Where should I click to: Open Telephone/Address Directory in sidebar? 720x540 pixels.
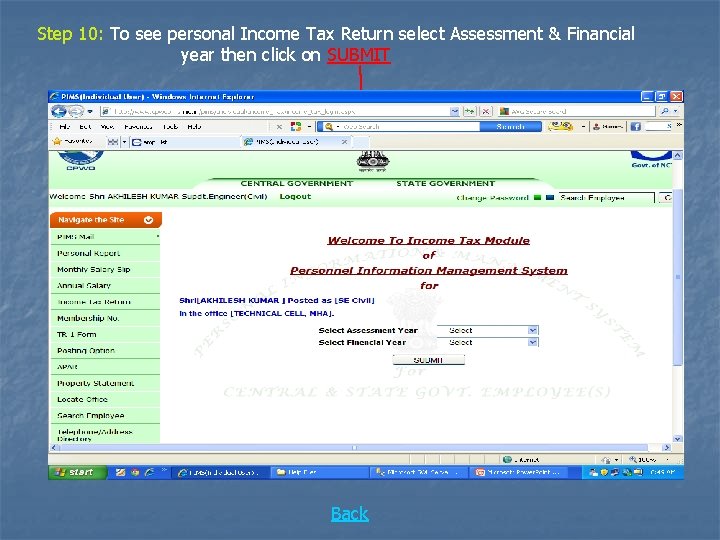click(x=105, y=434)
